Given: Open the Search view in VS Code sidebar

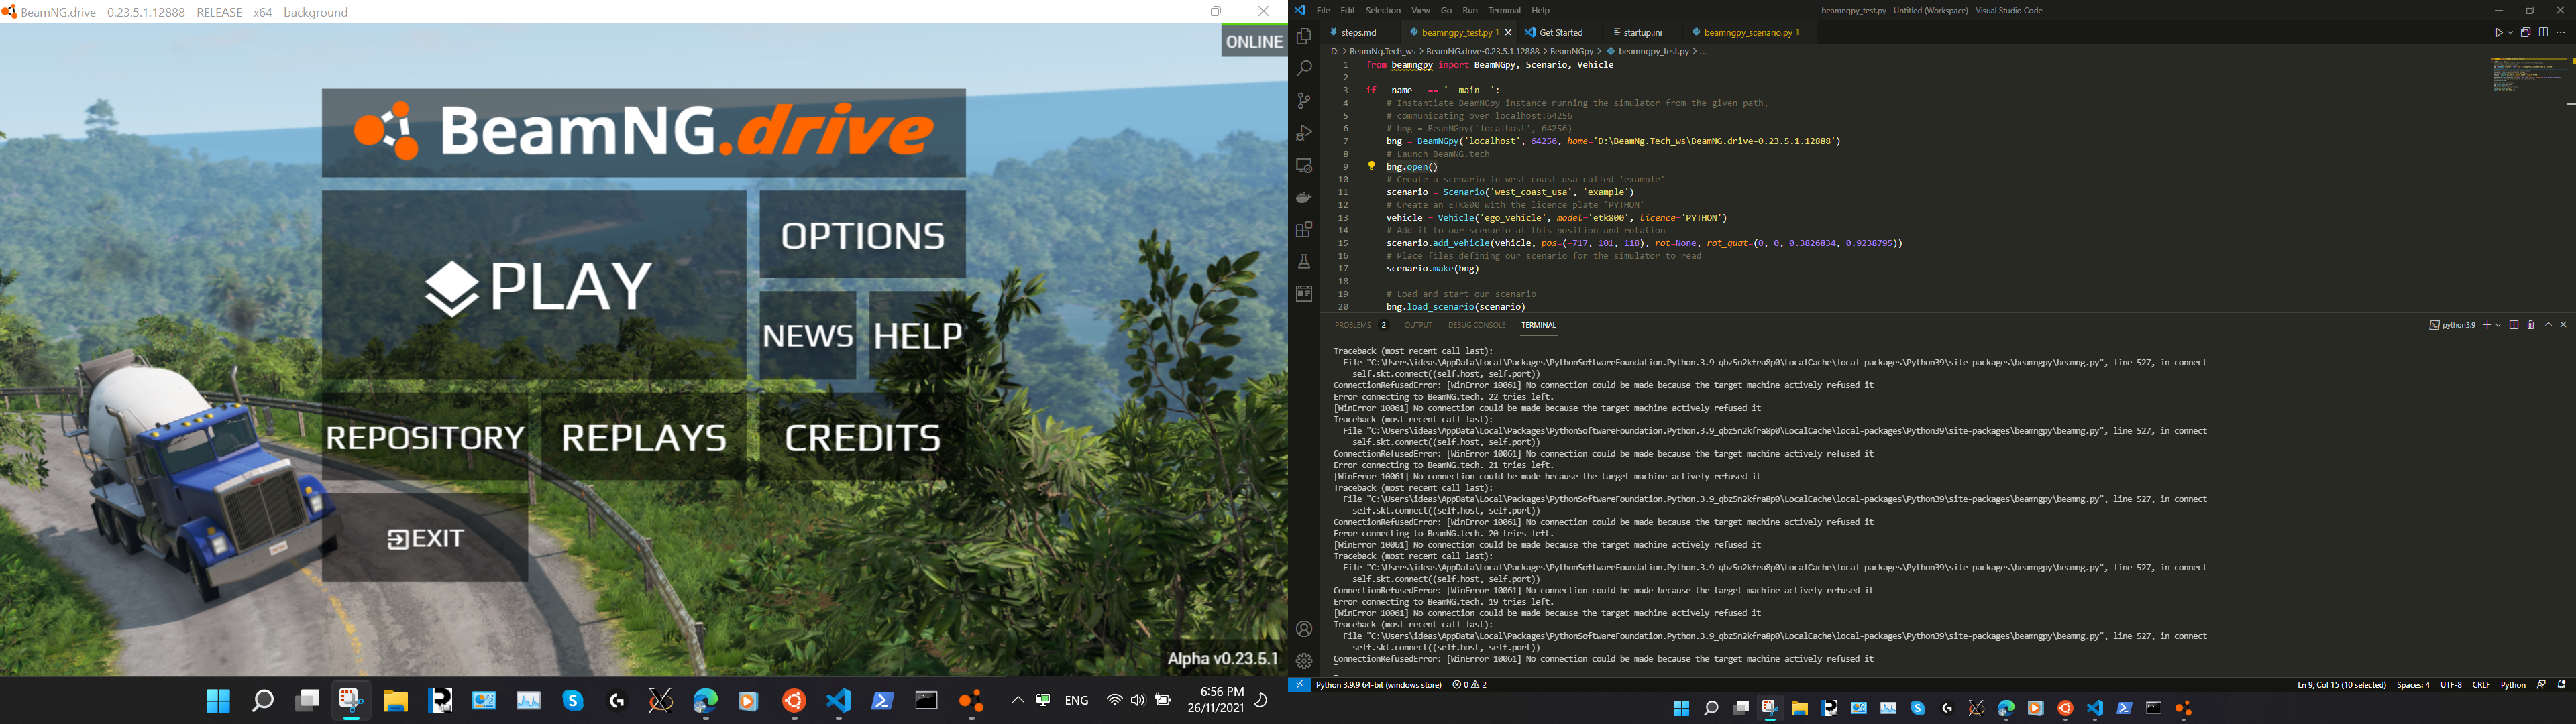Looking at the screenshot, I should [x=1304, y=69].
